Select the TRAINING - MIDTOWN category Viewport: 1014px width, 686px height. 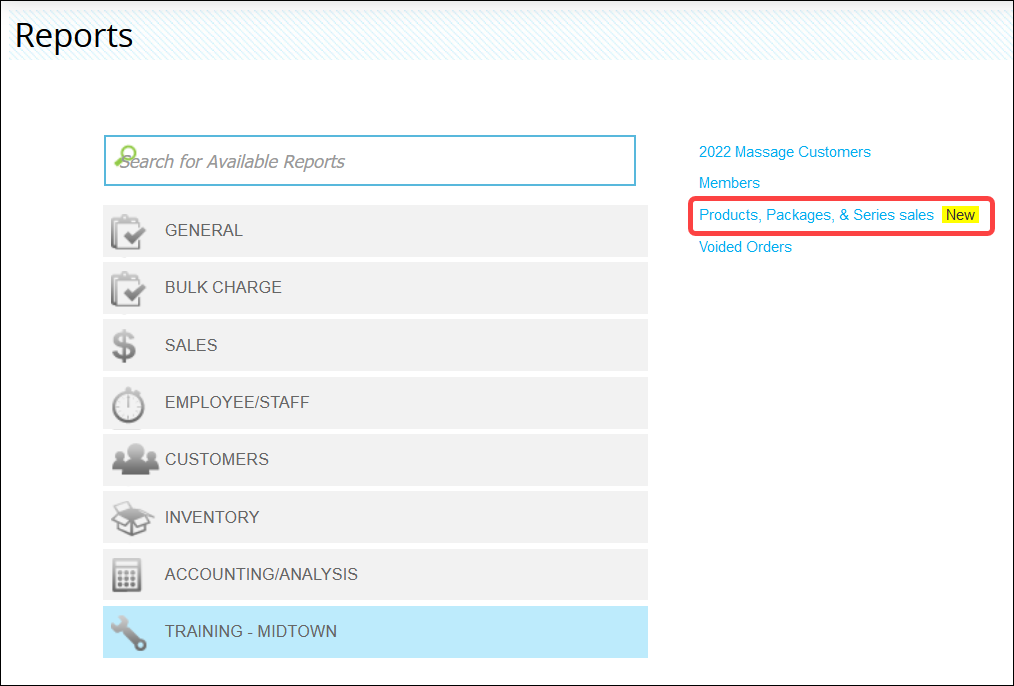[375, 632]
